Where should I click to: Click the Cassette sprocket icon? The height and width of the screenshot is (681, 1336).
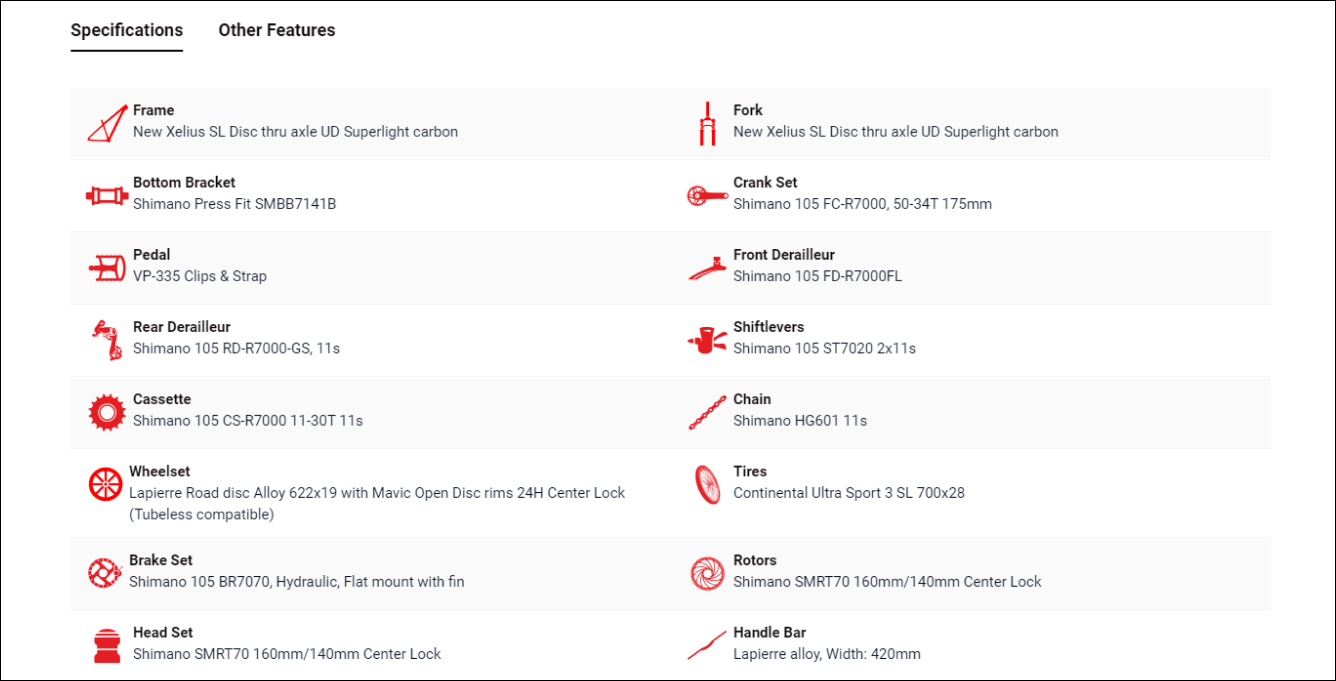coord(106,412)
